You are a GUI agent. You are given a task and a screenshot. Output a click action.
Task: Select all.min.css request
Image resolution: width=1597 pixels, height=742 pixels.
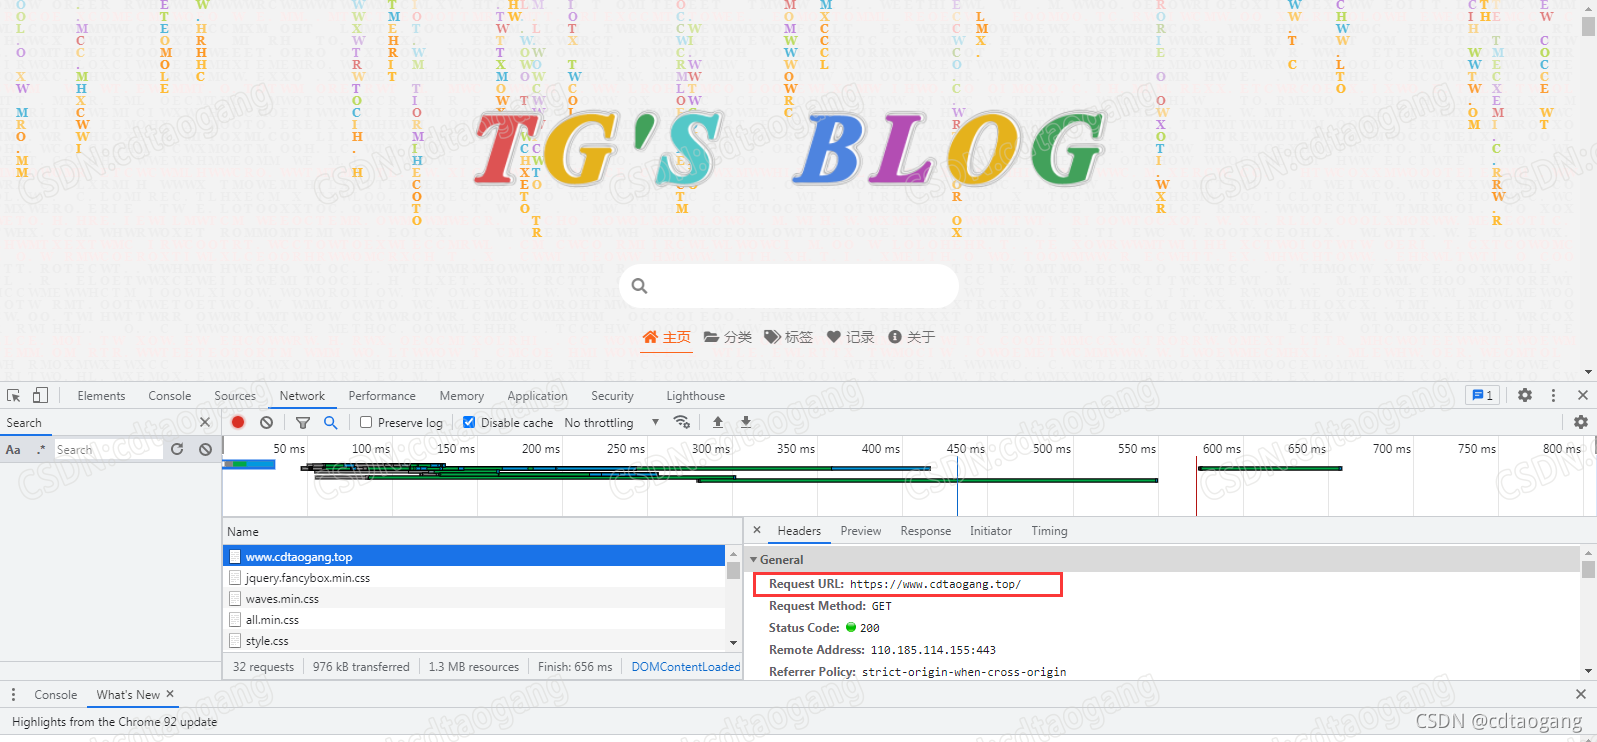coord(474,619)
